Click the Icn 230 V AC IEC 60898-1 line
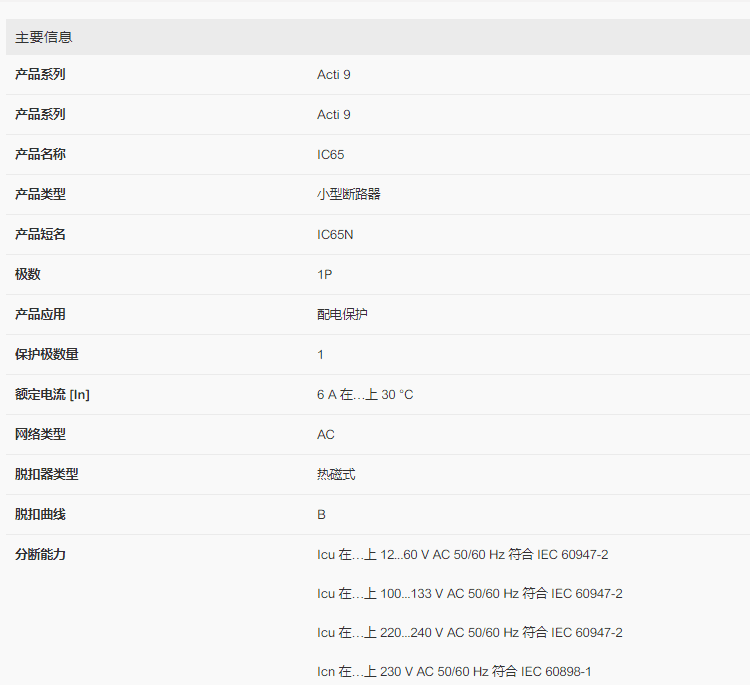Image resolution: width=750 pixels, height=685 pixels. pos(454,672)
